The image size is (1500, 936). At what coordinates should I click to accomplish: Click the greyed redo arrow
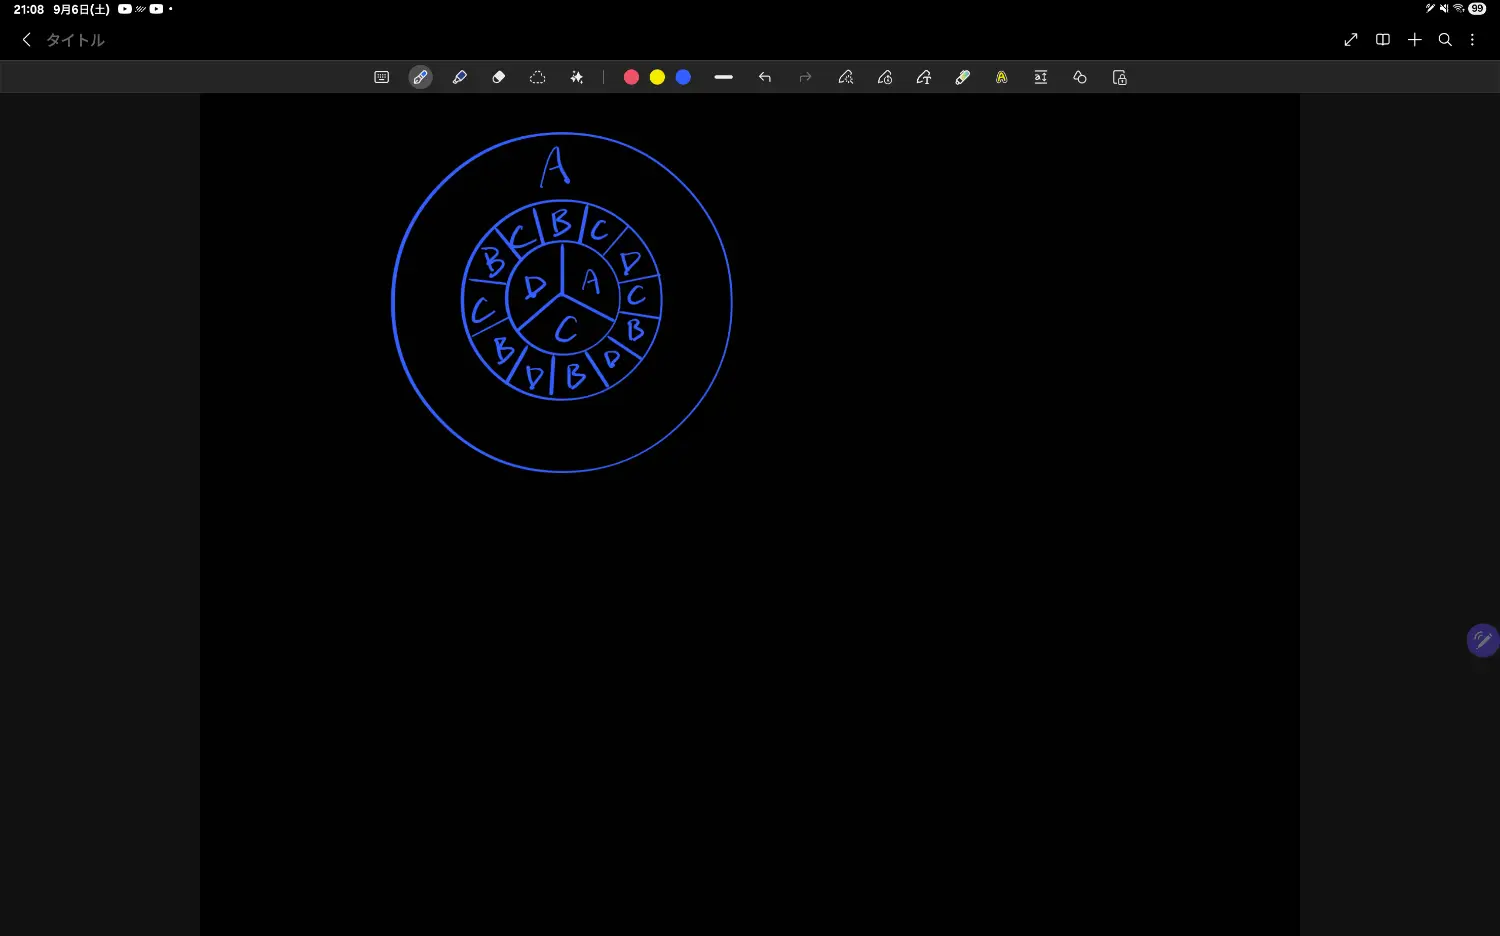(805, 77)
